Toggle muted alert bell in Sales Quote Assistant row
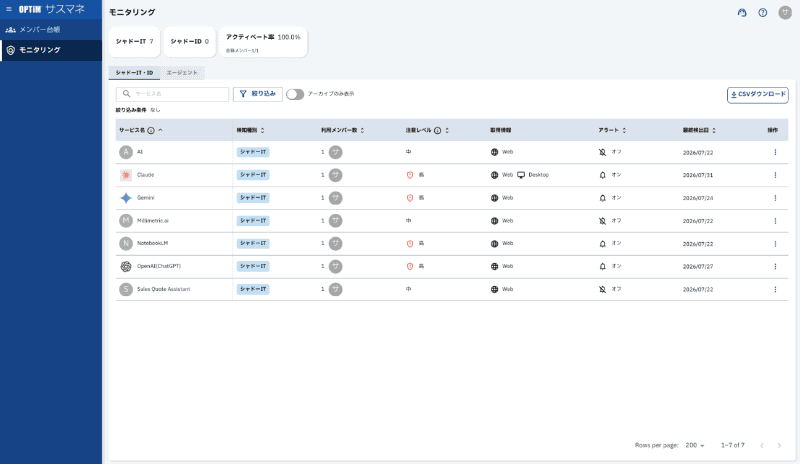Viewport: 800px width, 464px height. pyautogui.click(x=603, y=289)
